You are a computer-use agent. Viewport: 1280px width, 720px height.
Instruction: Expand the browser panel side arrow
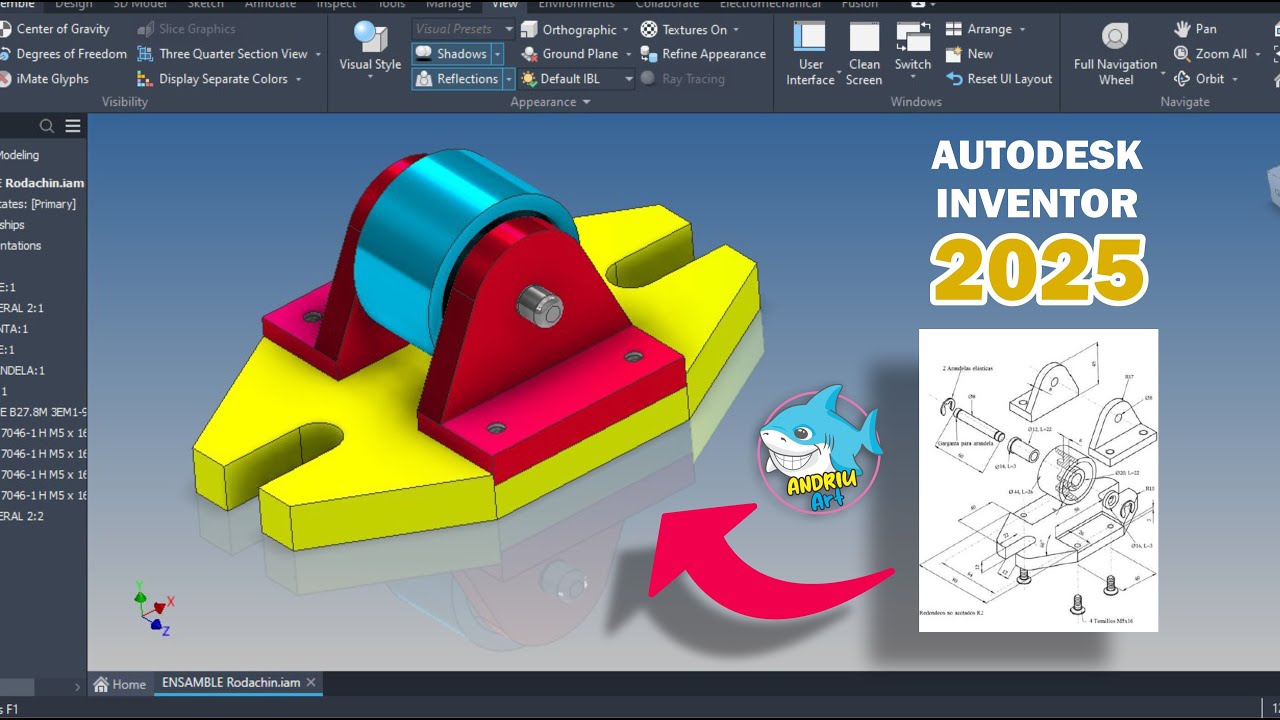pyautogui.click(x=78, y=687)
